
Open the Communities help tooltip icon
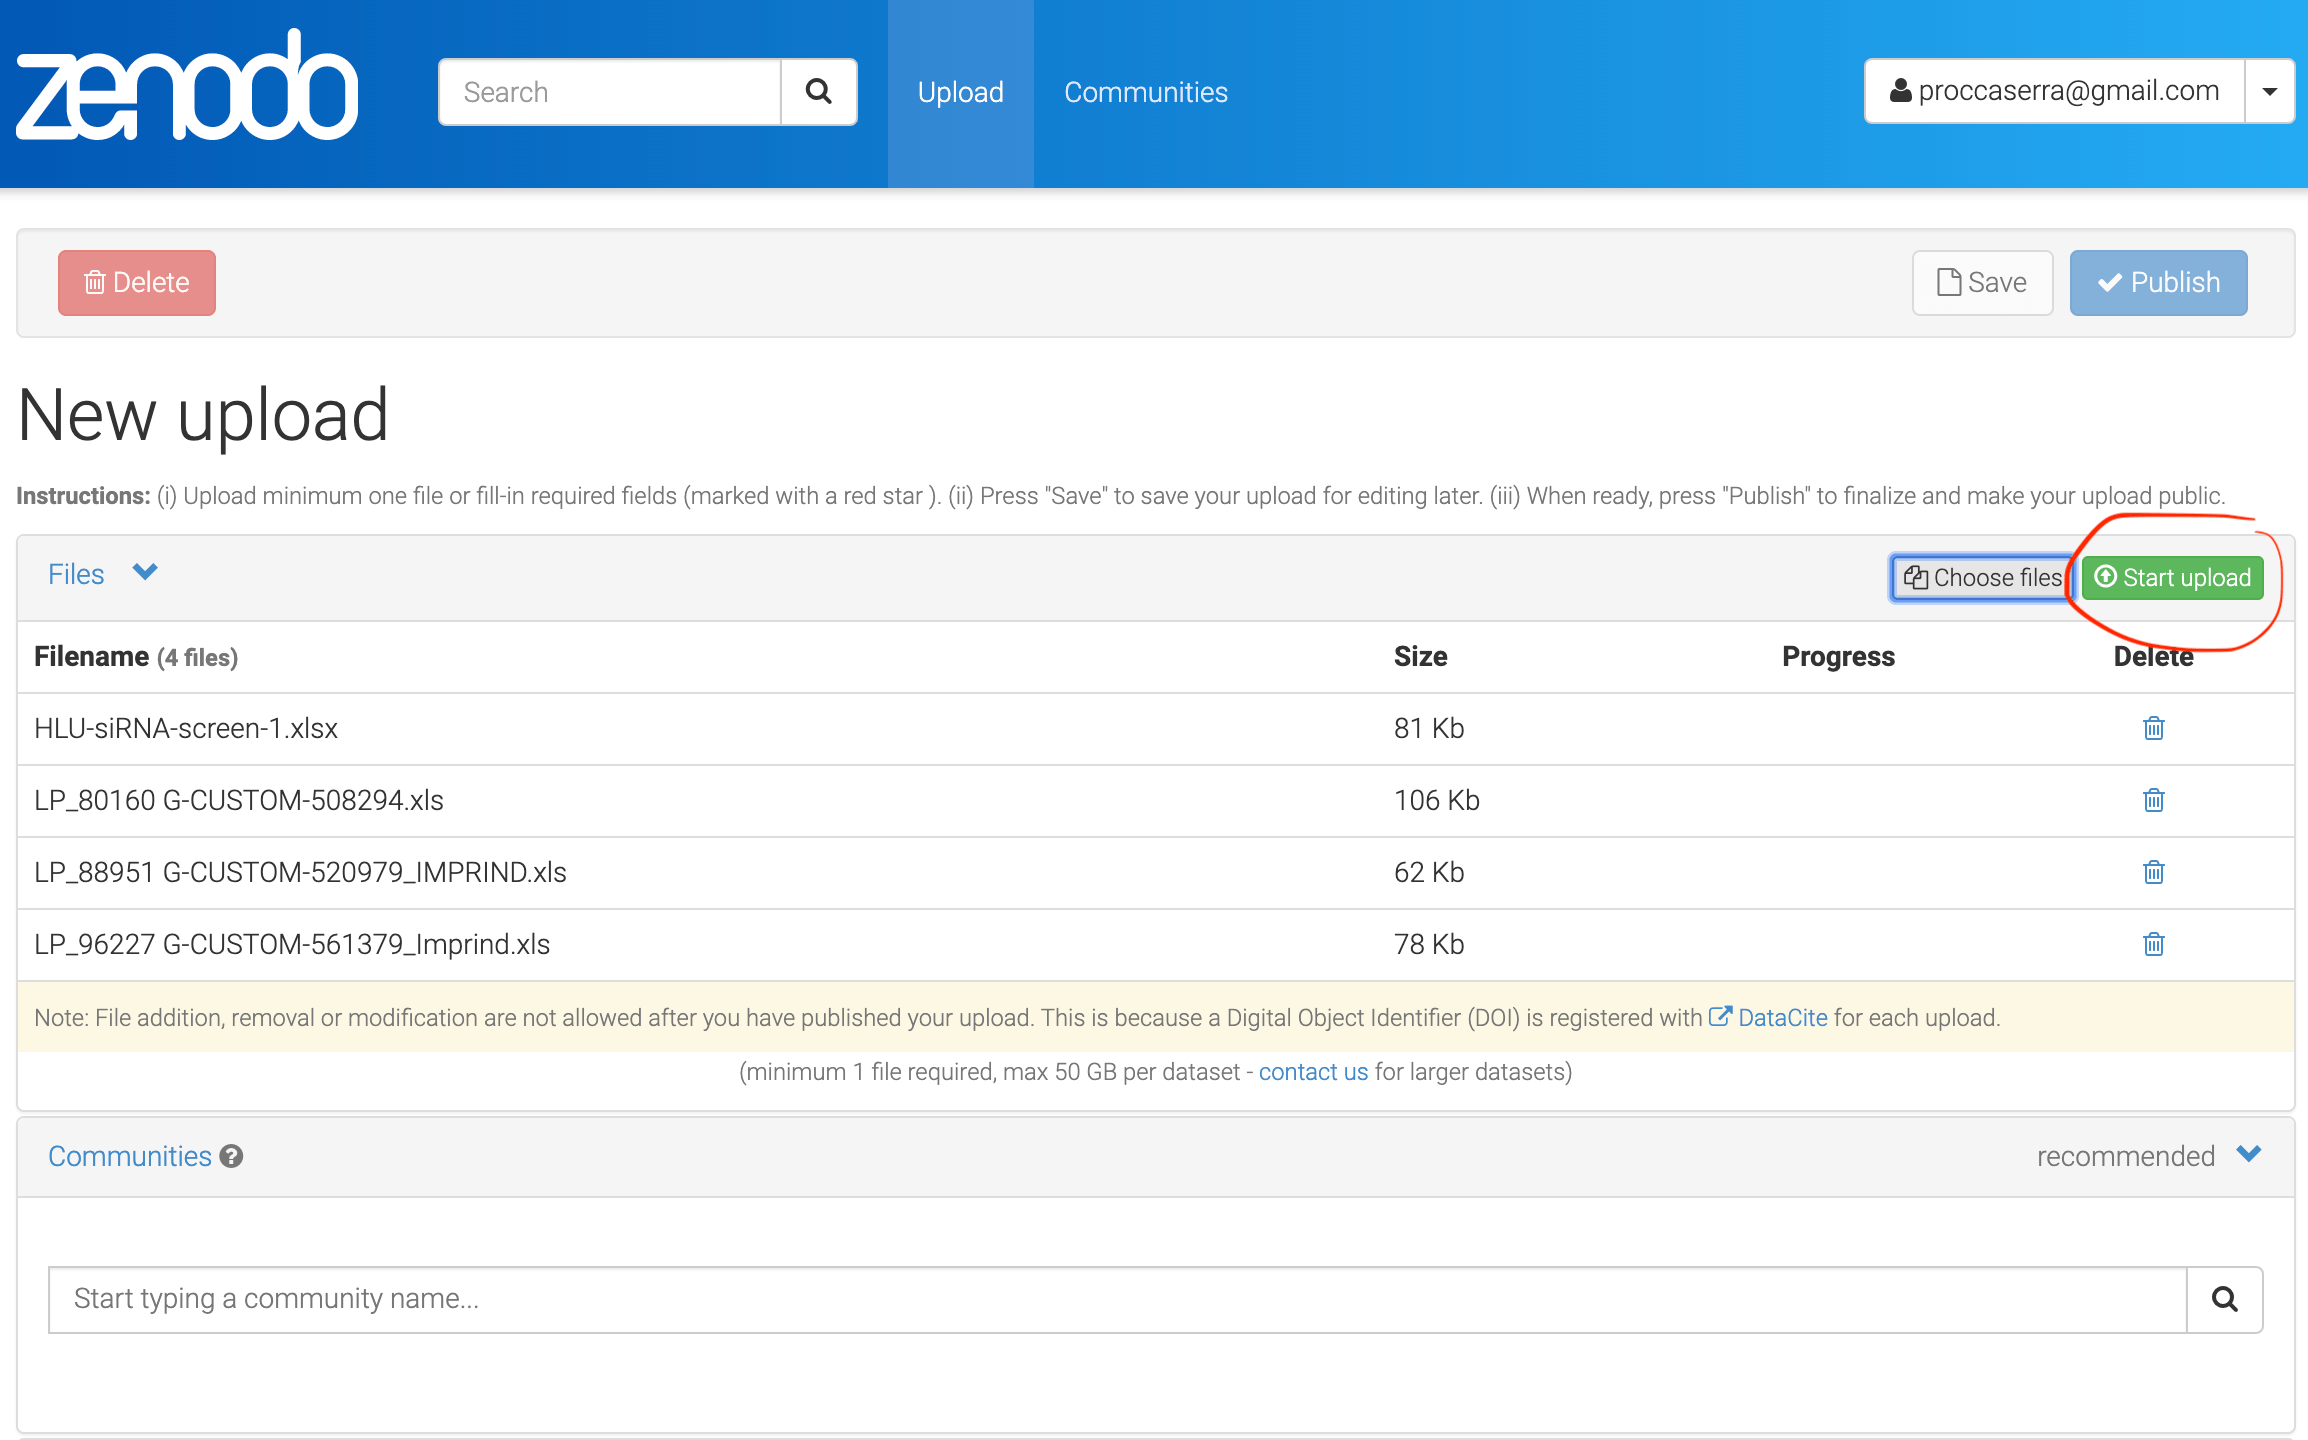(231, 1156)
